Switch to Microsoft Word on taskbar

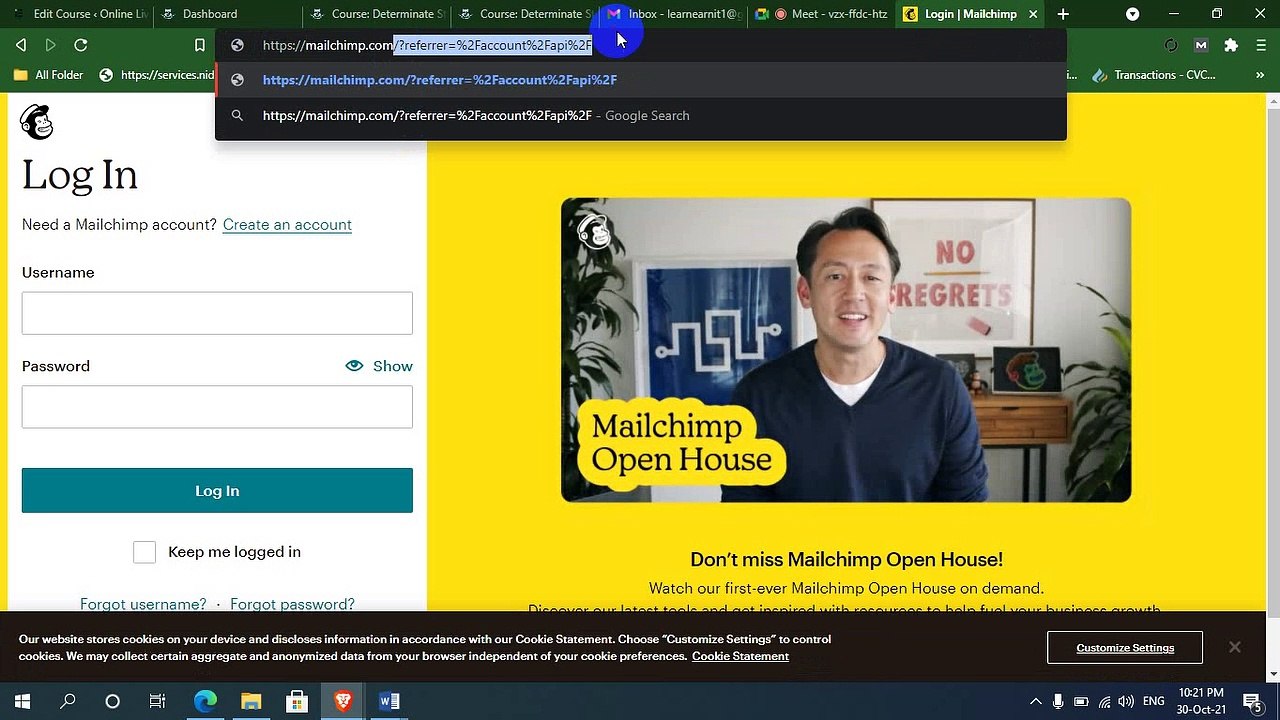(x=389, y=701)
